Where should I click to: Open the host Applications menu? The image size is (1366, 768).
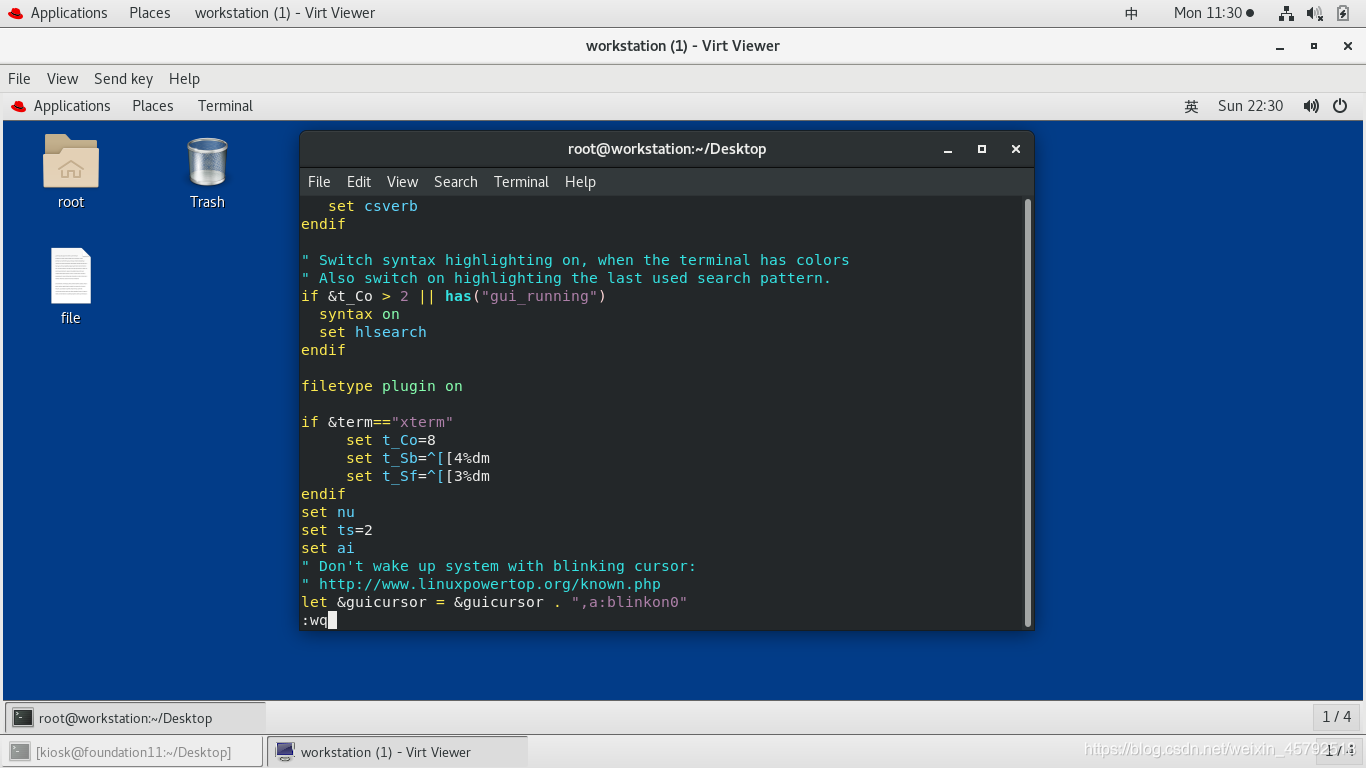[69, 13]
